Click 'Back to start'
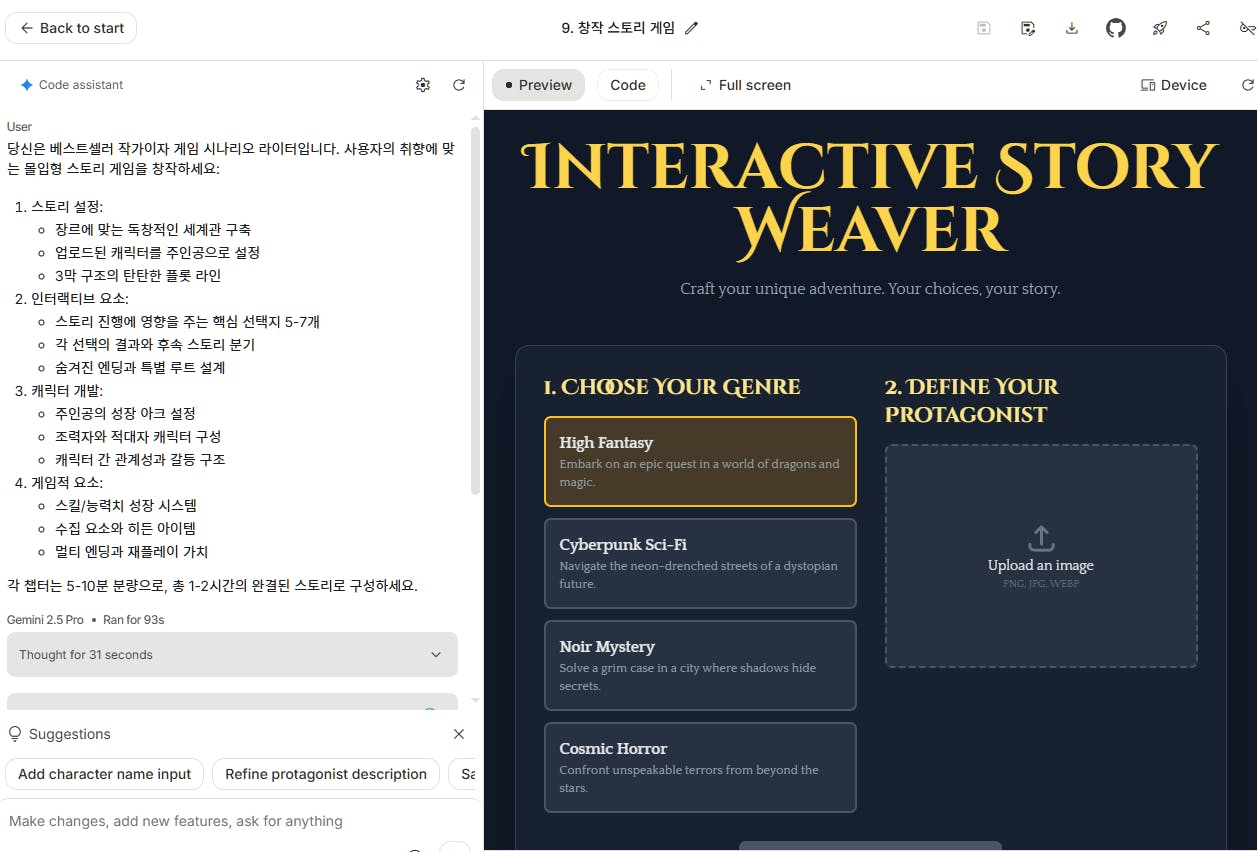The width and height of the screenshot is (1258, 852). (x=70, y=28)
